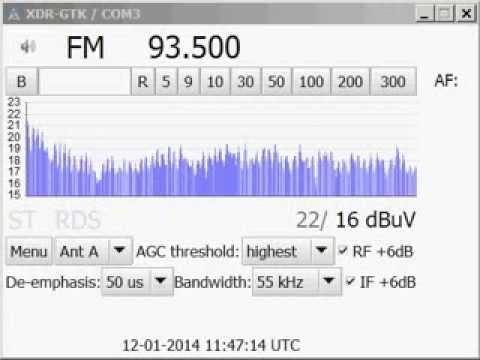Click the XDR-GTK title bar antenna icon
Image resolution: width=480 pixels, height=360 pixels.
pyautogui.click(x=14, y=14)
